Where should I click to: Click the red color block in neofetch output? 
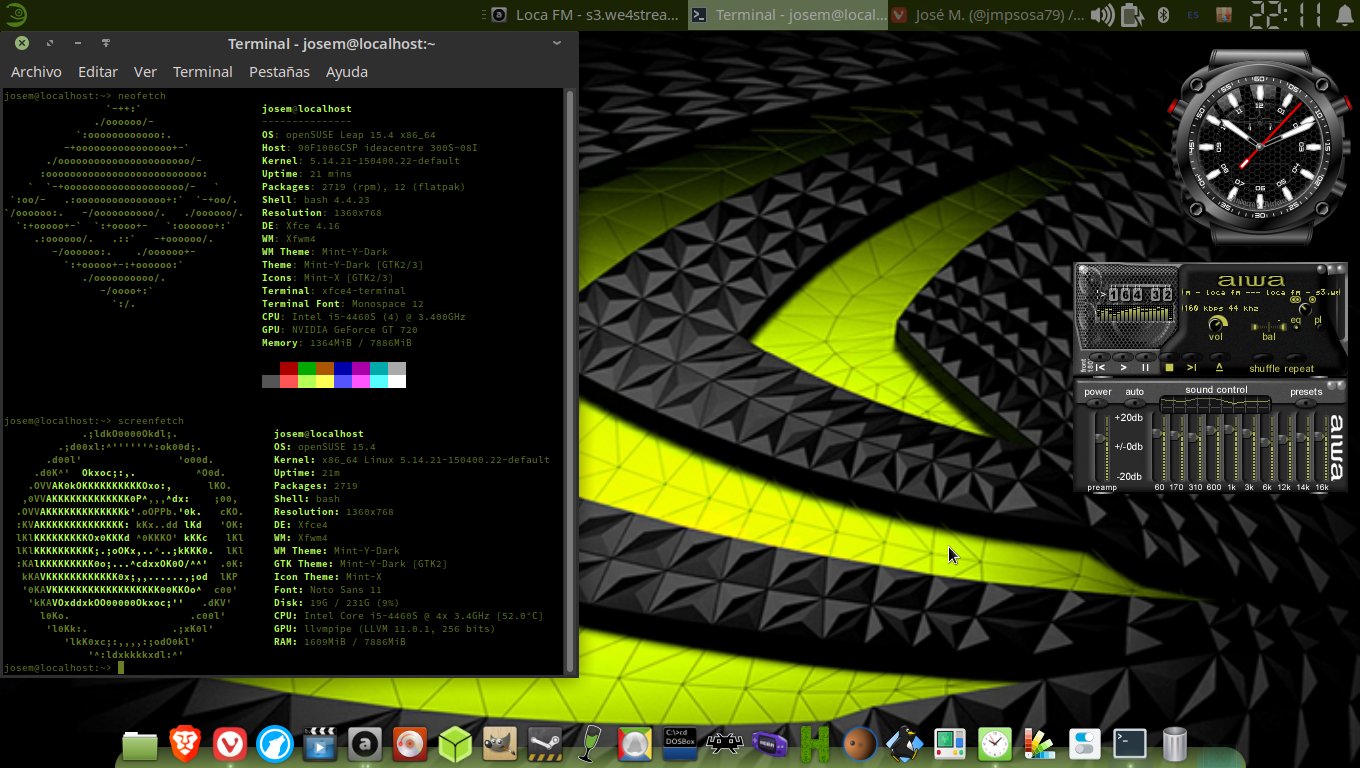click(289, 368)
